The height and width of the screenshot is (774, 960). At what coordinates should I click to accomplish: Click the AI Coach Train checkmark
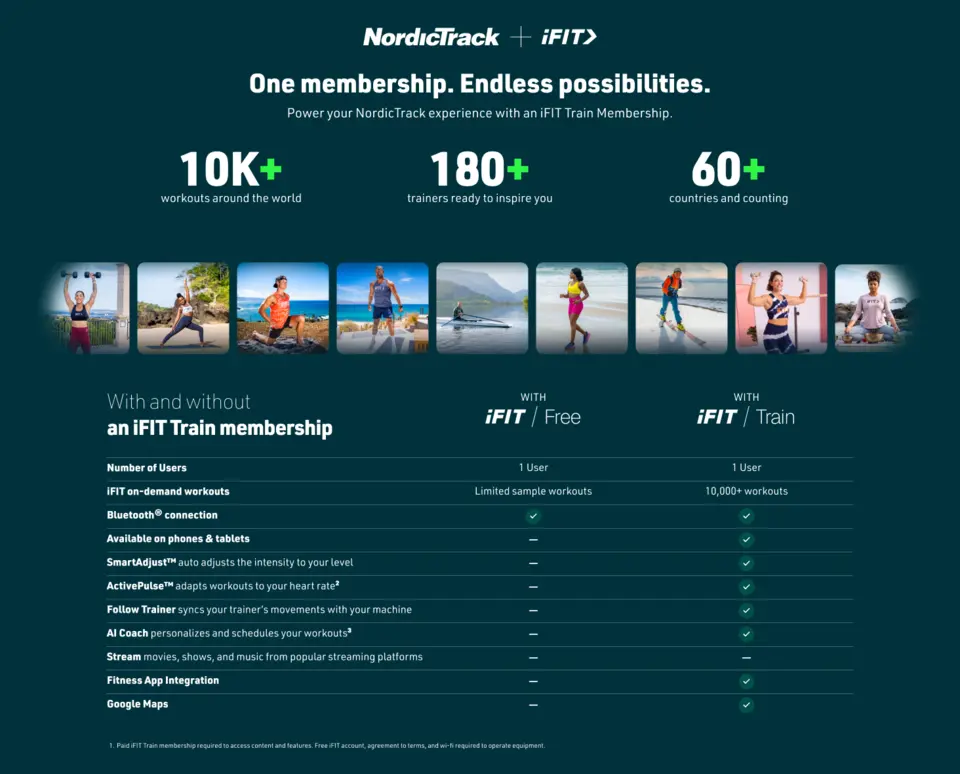tap(746, 634)
